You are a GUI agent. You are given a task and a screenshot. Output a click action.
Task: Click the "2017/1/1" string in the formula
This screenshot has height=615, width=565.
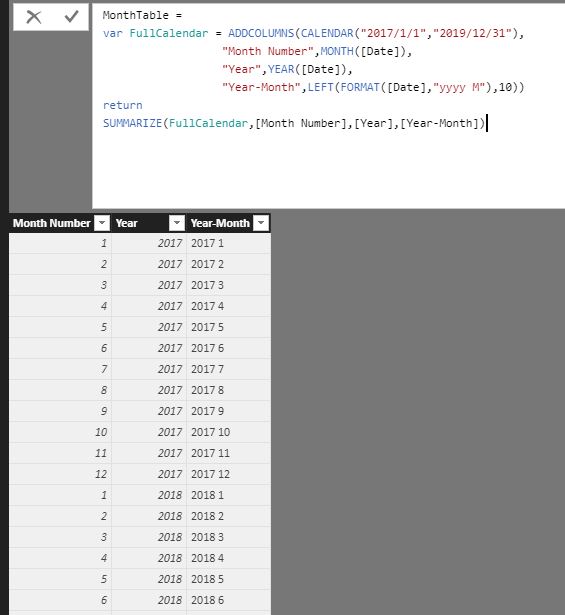tap(393, 33)
